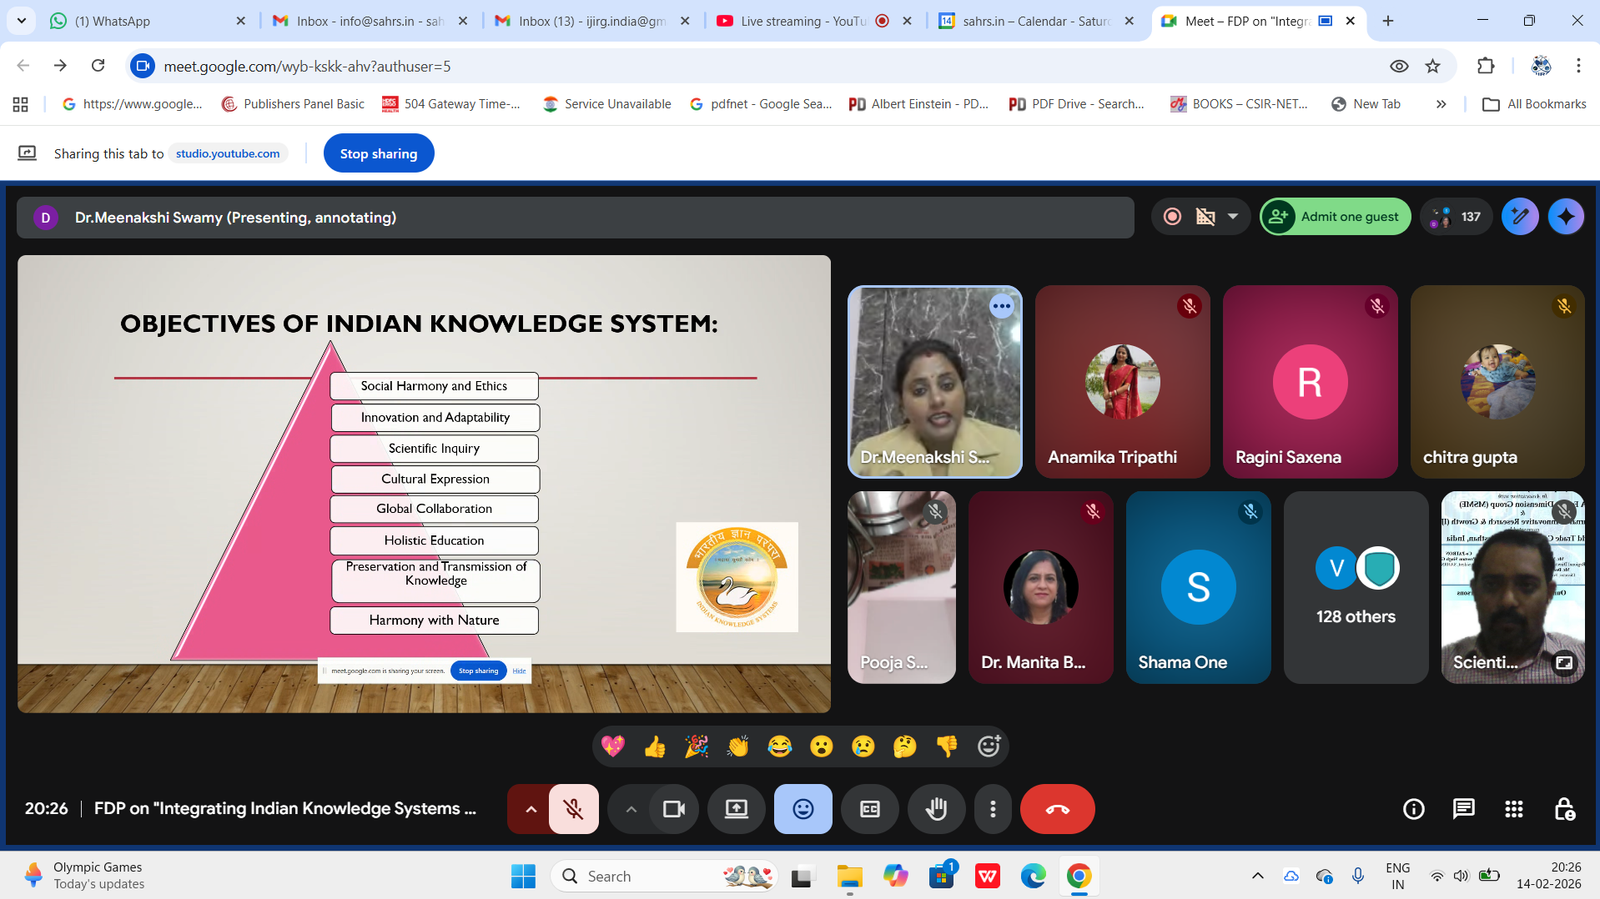This screenshot has width=1600, height=899.
Task: Switch to the sahrs.in Calendar tab
Action: [1035, 21]
